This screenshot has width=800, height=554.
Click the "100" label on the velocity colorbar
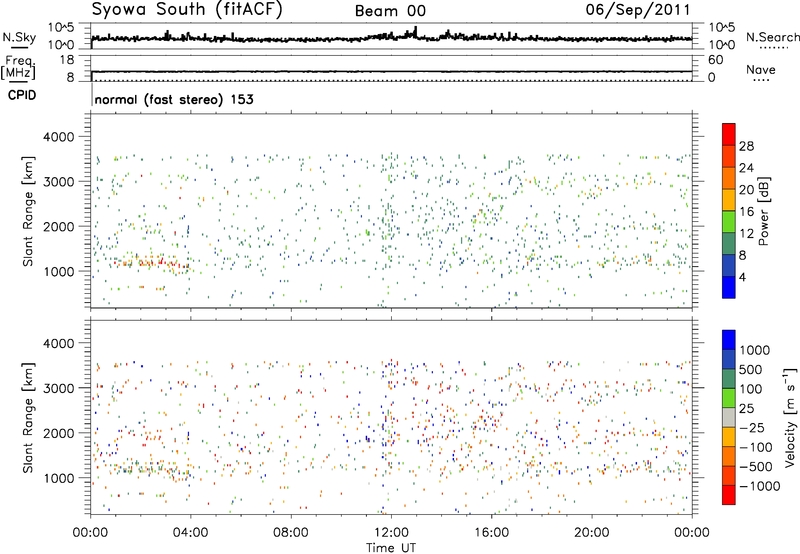pyautogui.click(x=752, y=389)
